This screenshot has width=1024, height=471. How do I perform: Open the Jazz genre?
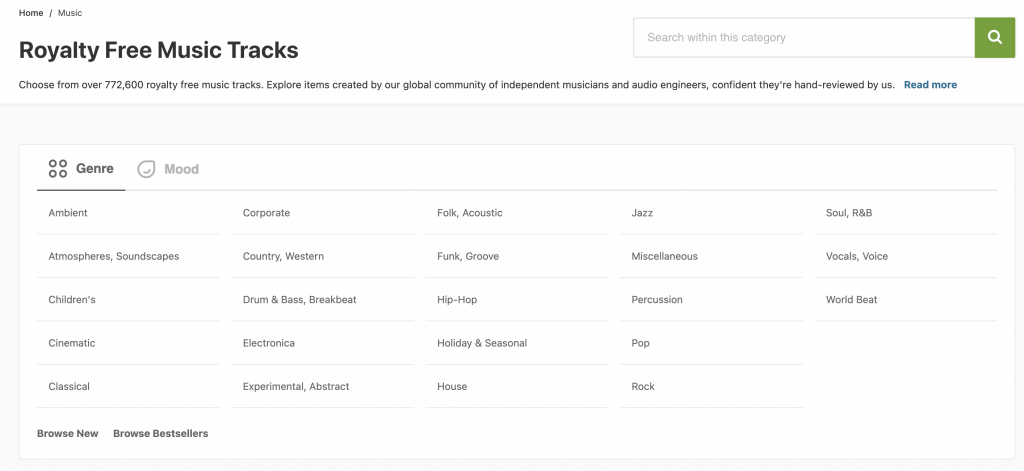(x=642, y=213)
